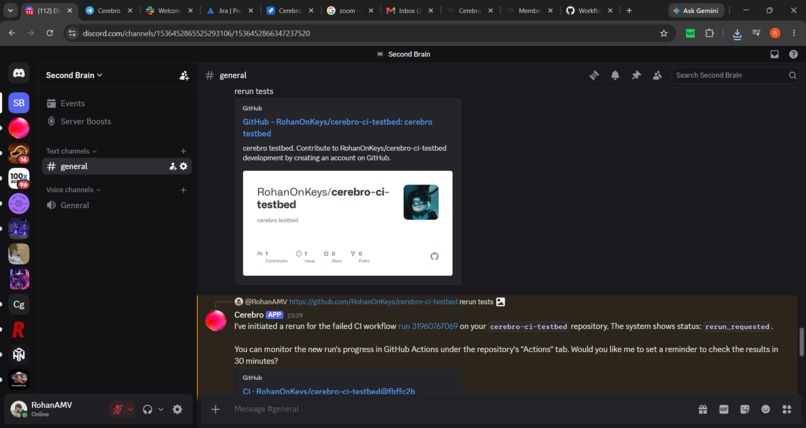Screen dimensions: 806x428
Task: Click the general channel settings gear
Action: pyautogui.click(x=184, y=166)
